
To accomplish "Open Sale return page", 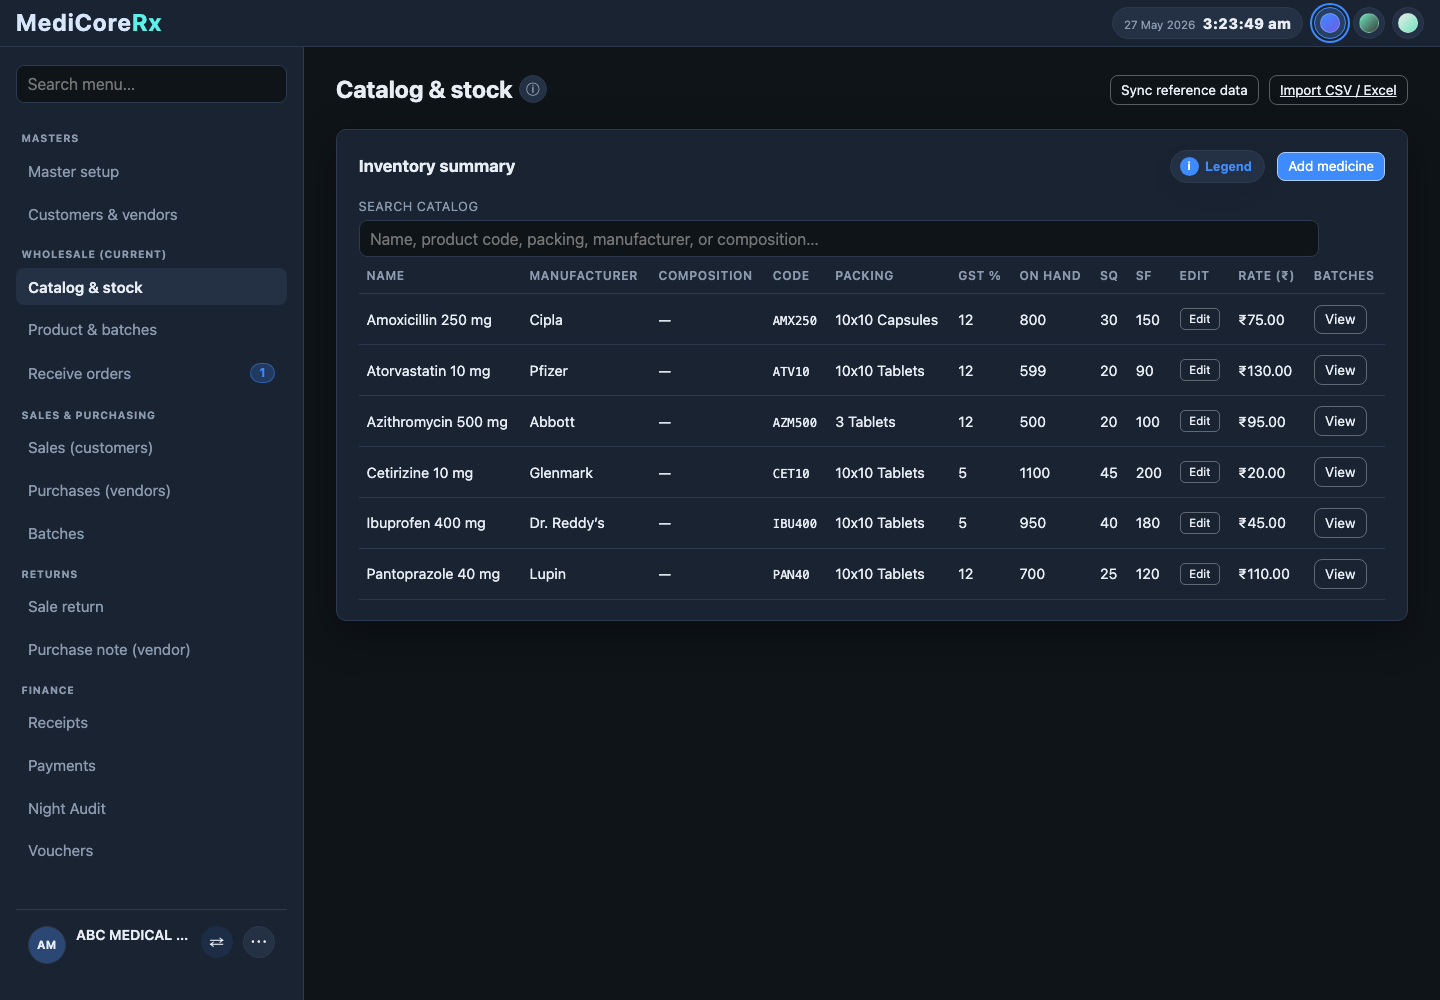I will [x=152, y=607].
